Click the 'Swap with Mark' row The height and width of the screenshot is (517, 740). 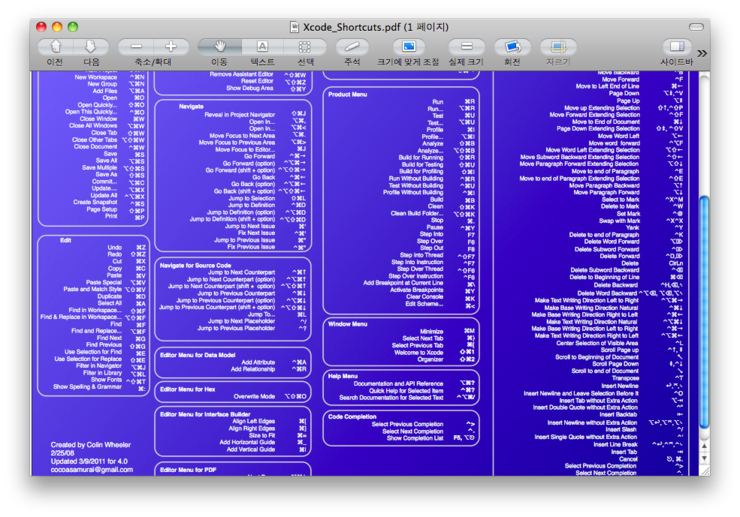click(x=641, y=220)
